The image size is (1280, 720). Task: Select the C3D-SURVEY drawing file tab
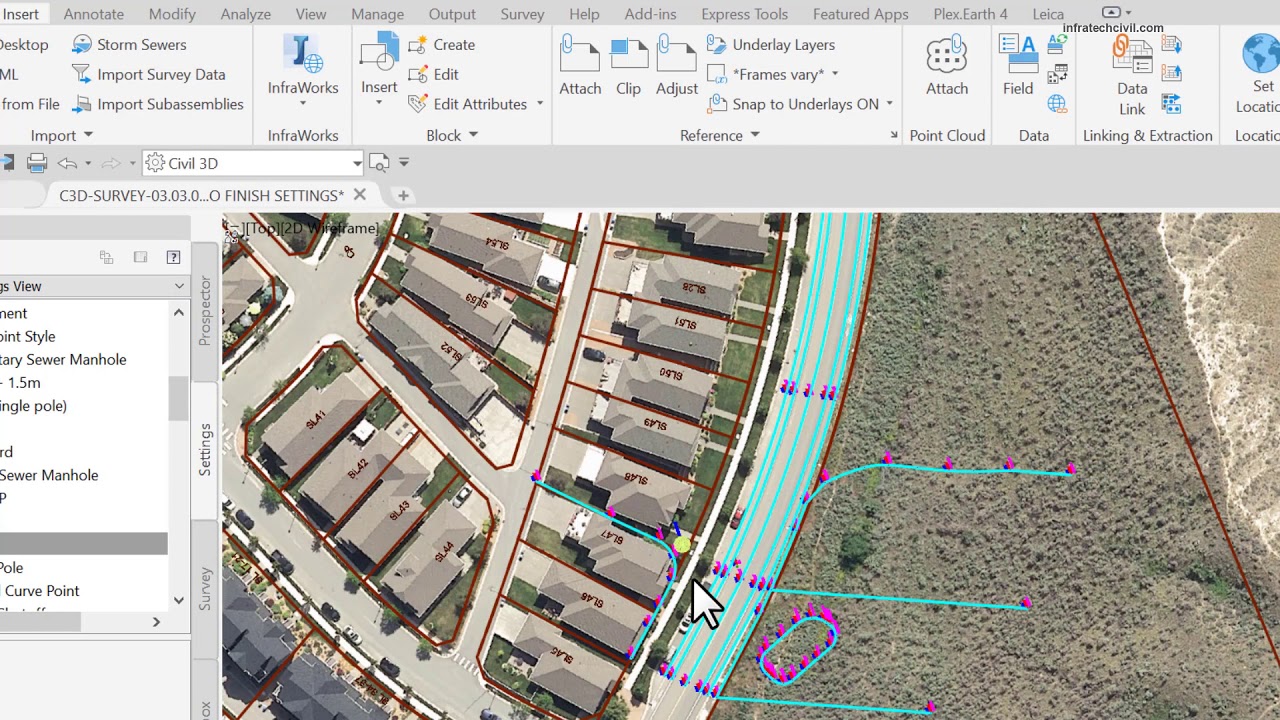click(201, 195)
